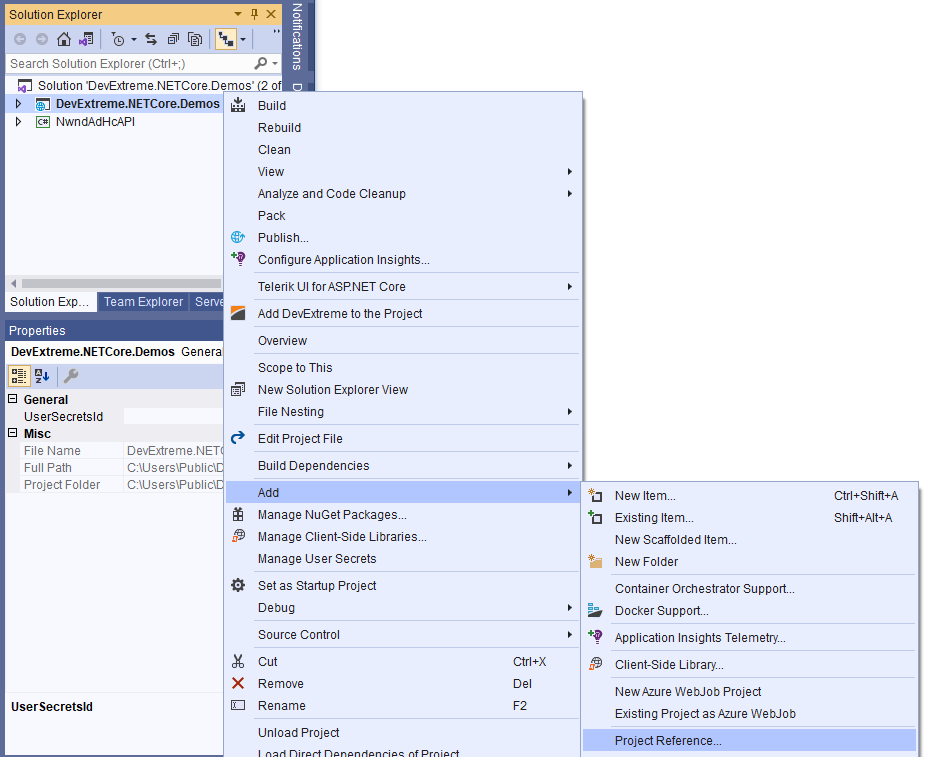
Task: Switch to the Team Explorer tab
Action: point(143,302)
